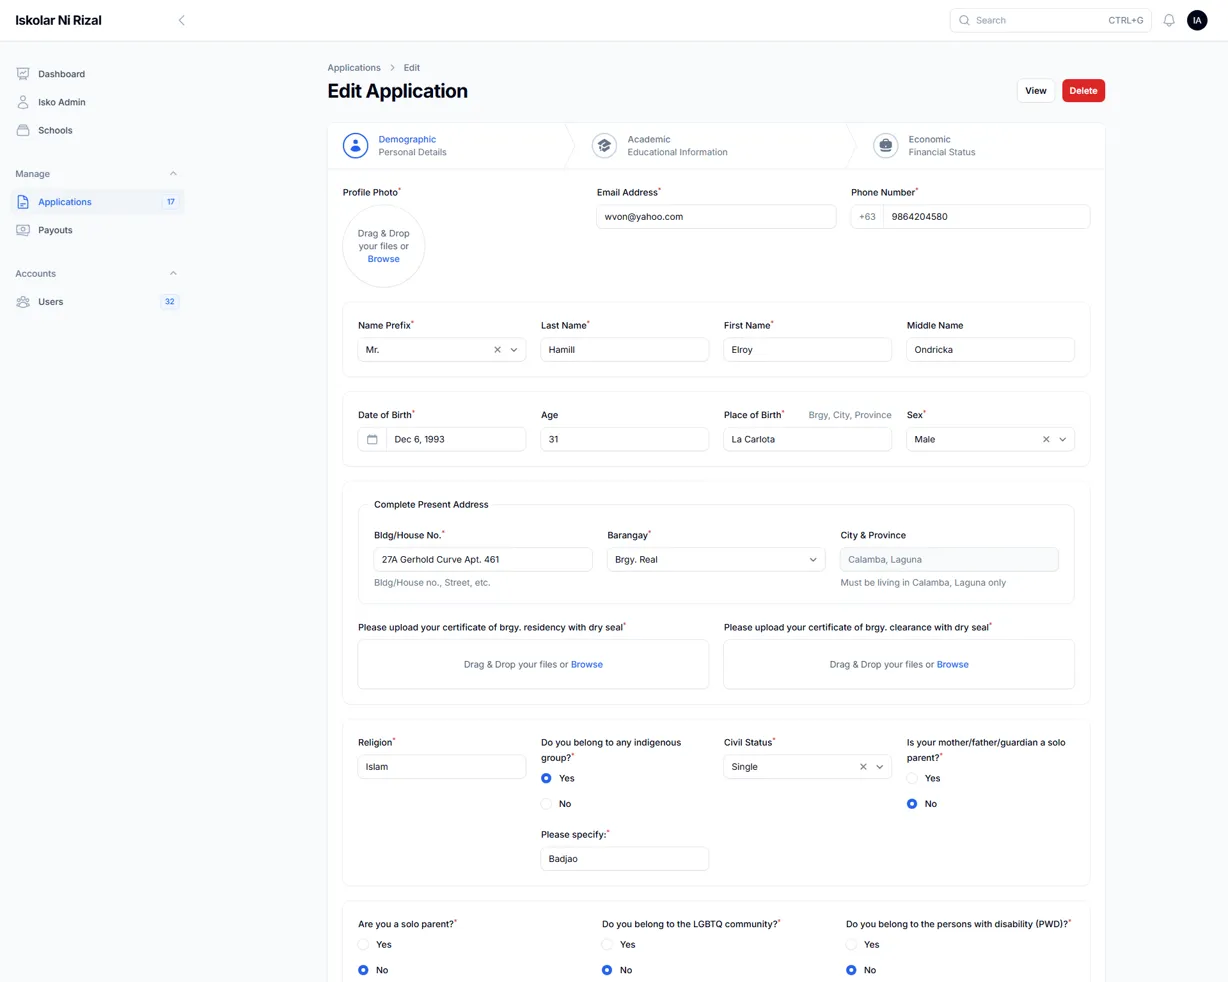Clear the Name Prefix selection
The image size is (1228, 982).
tap(497, 350)
